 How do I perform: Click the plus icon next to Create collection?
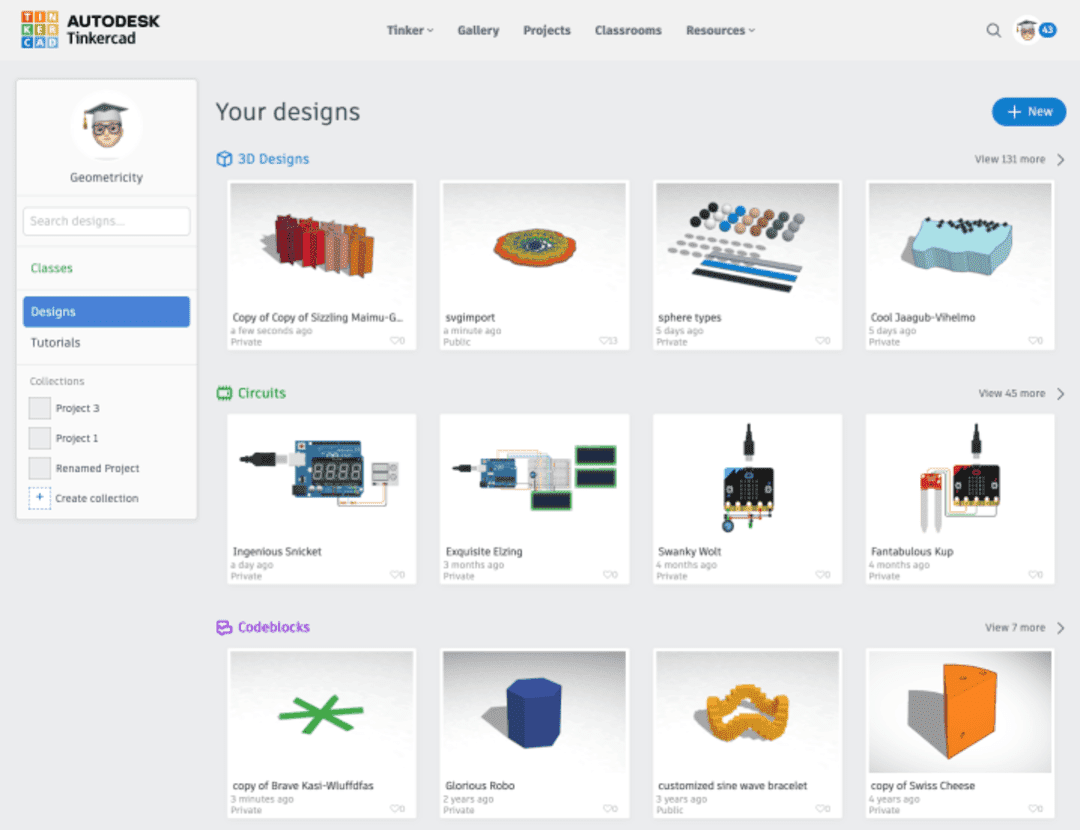pos(39,498)
